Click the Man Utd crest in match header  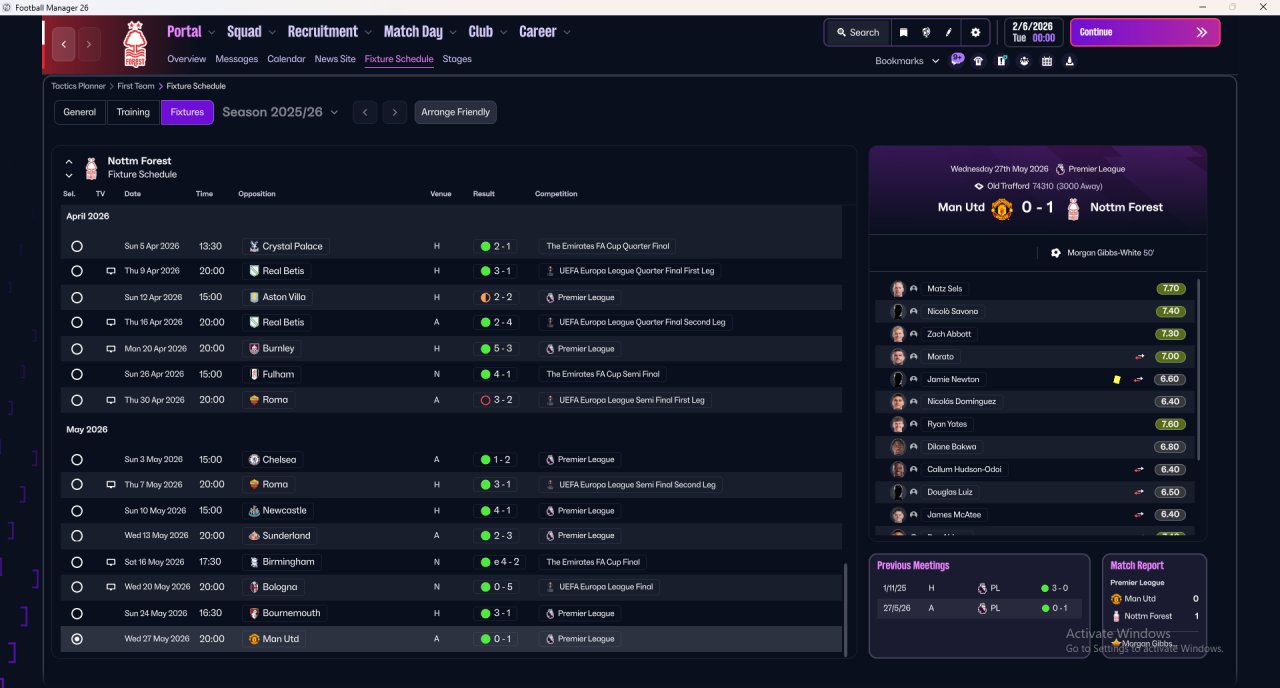1002,208
